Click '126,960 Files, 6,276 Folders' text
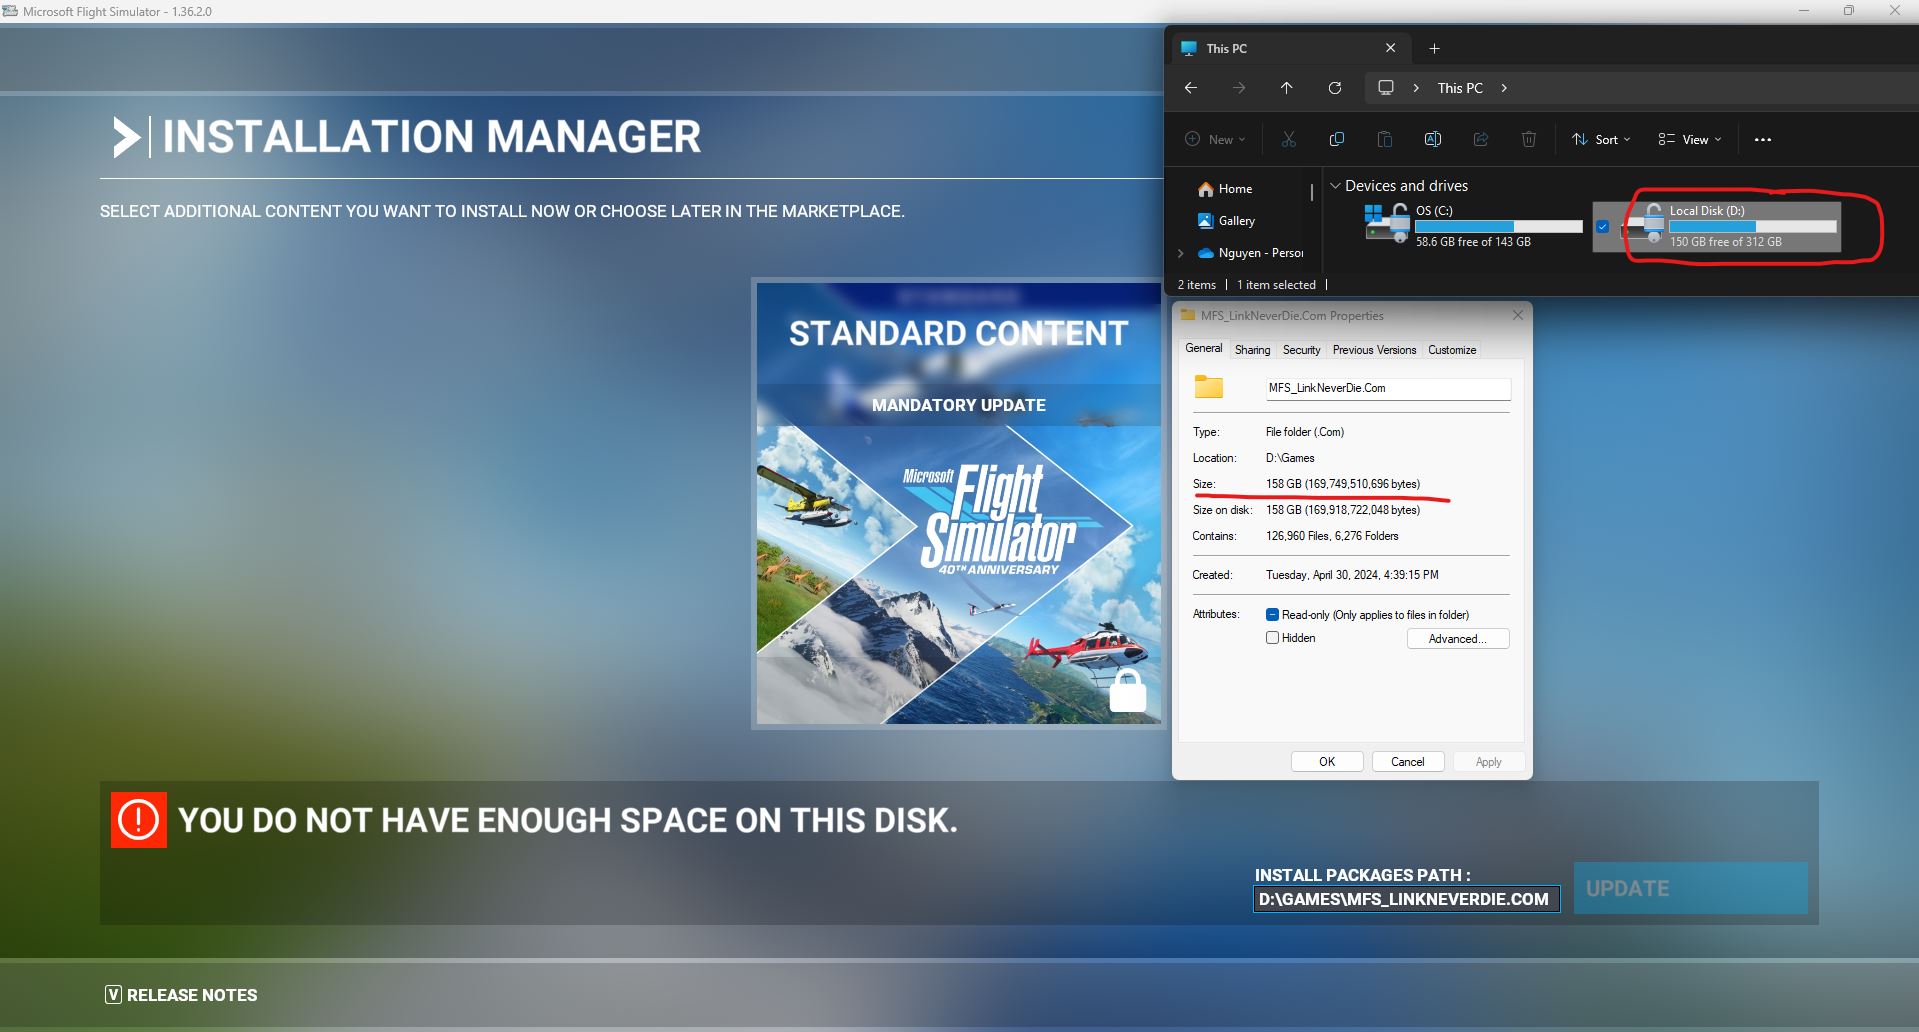The height and width of the screenshot is (1032, 1919). (1332, 536)
